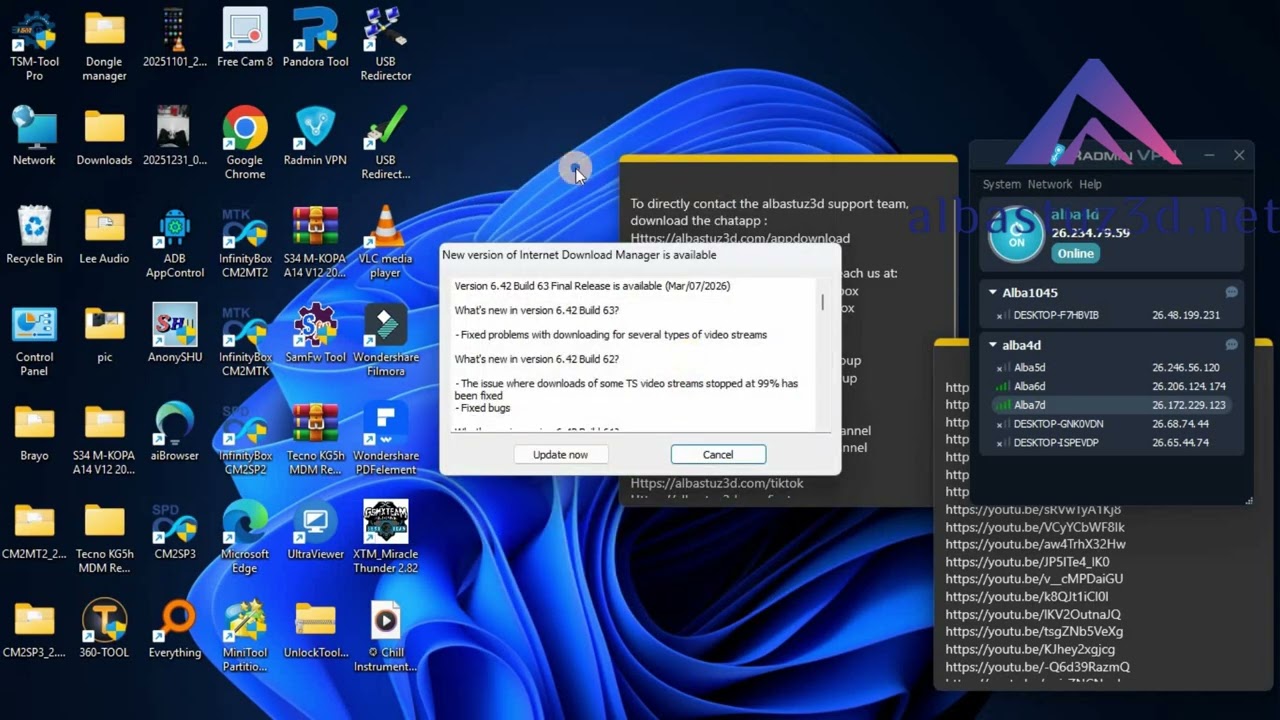Open the youtu.be/VCyYCbWF8Ik link
1280x720 pixels.
tap(1035, 527)
